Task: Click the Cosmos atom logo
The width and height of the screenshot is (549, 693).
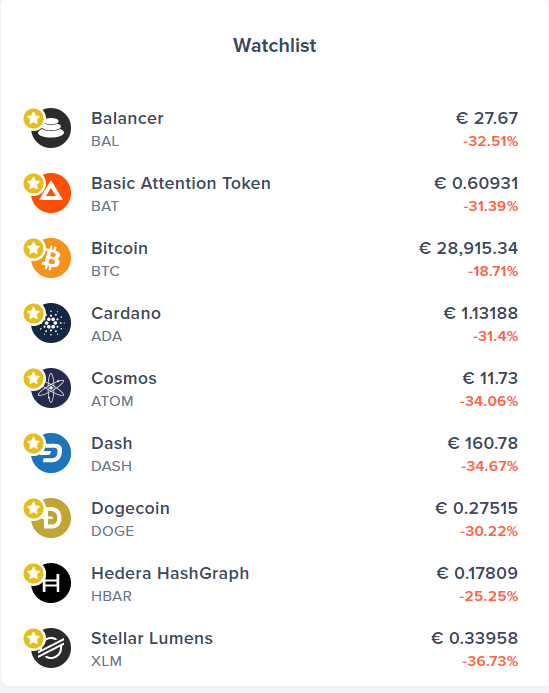Action: 51,388
